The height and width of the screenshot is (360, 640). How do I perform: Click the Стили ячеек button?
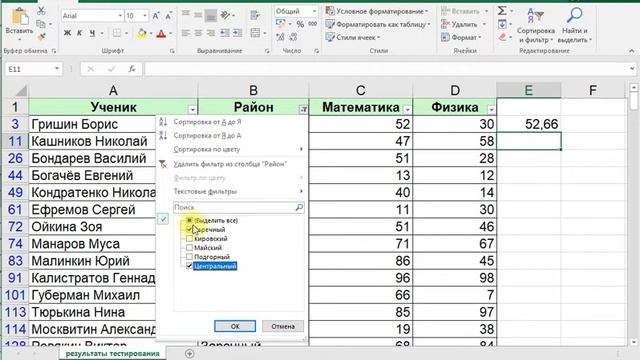pos(353,38)
